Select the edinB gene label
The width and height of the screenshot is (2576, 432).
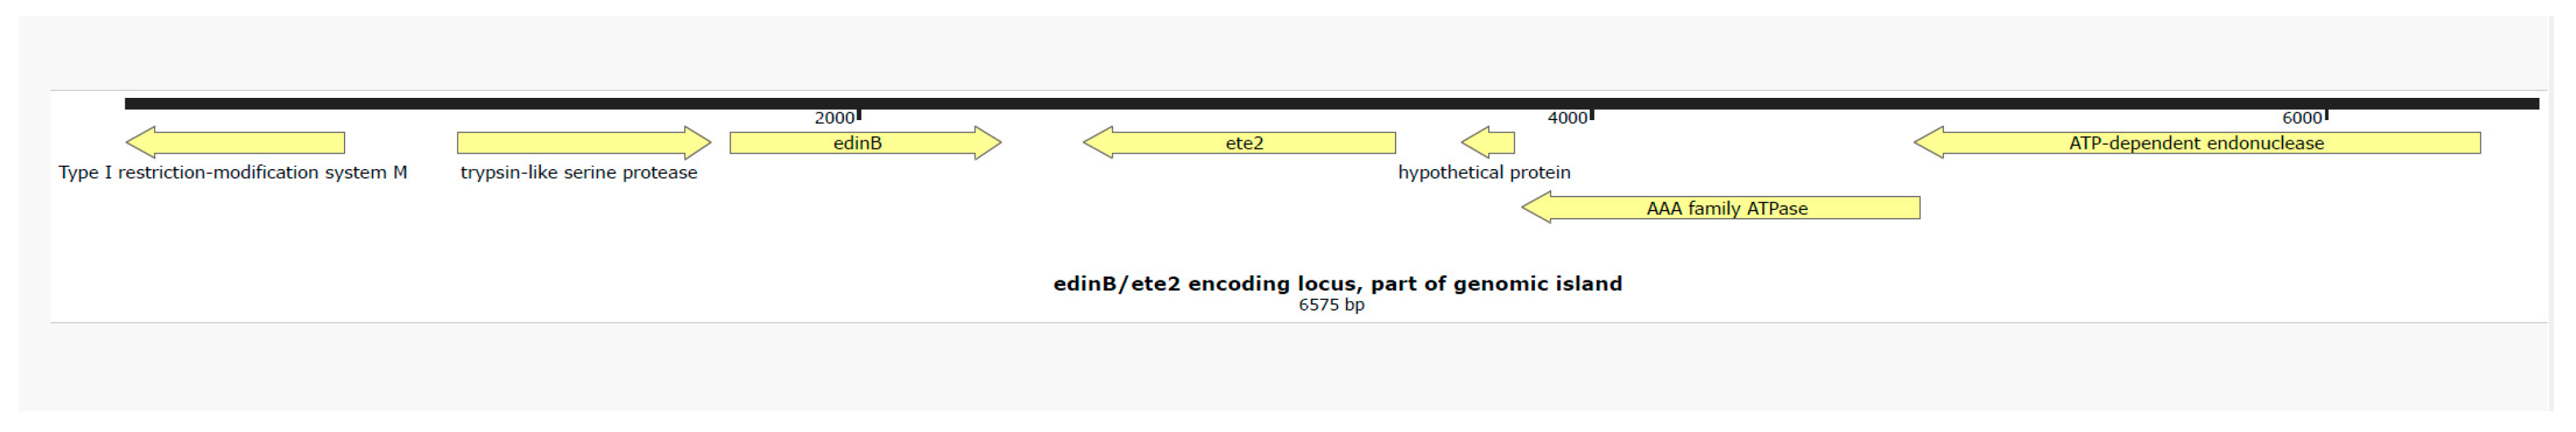857,143
